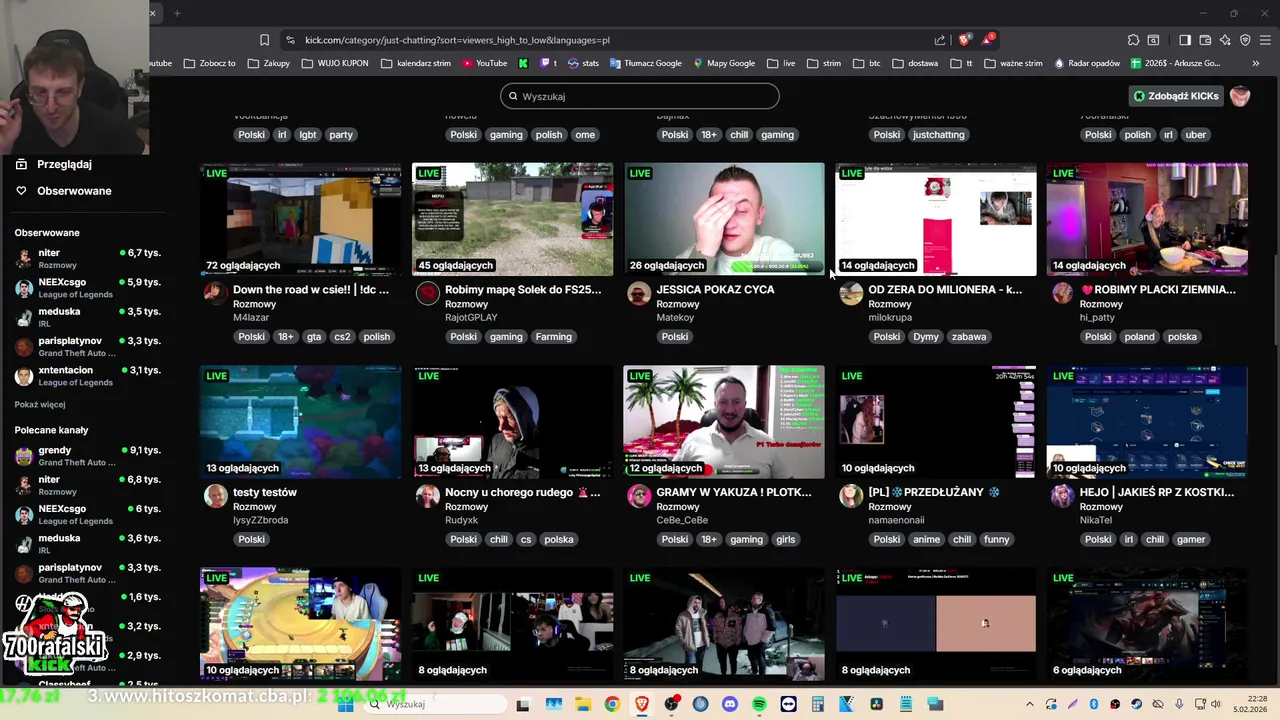Open WUJO KUPON bookmarks folder
Screen dimensions: 1280x720
coord(334,63)
